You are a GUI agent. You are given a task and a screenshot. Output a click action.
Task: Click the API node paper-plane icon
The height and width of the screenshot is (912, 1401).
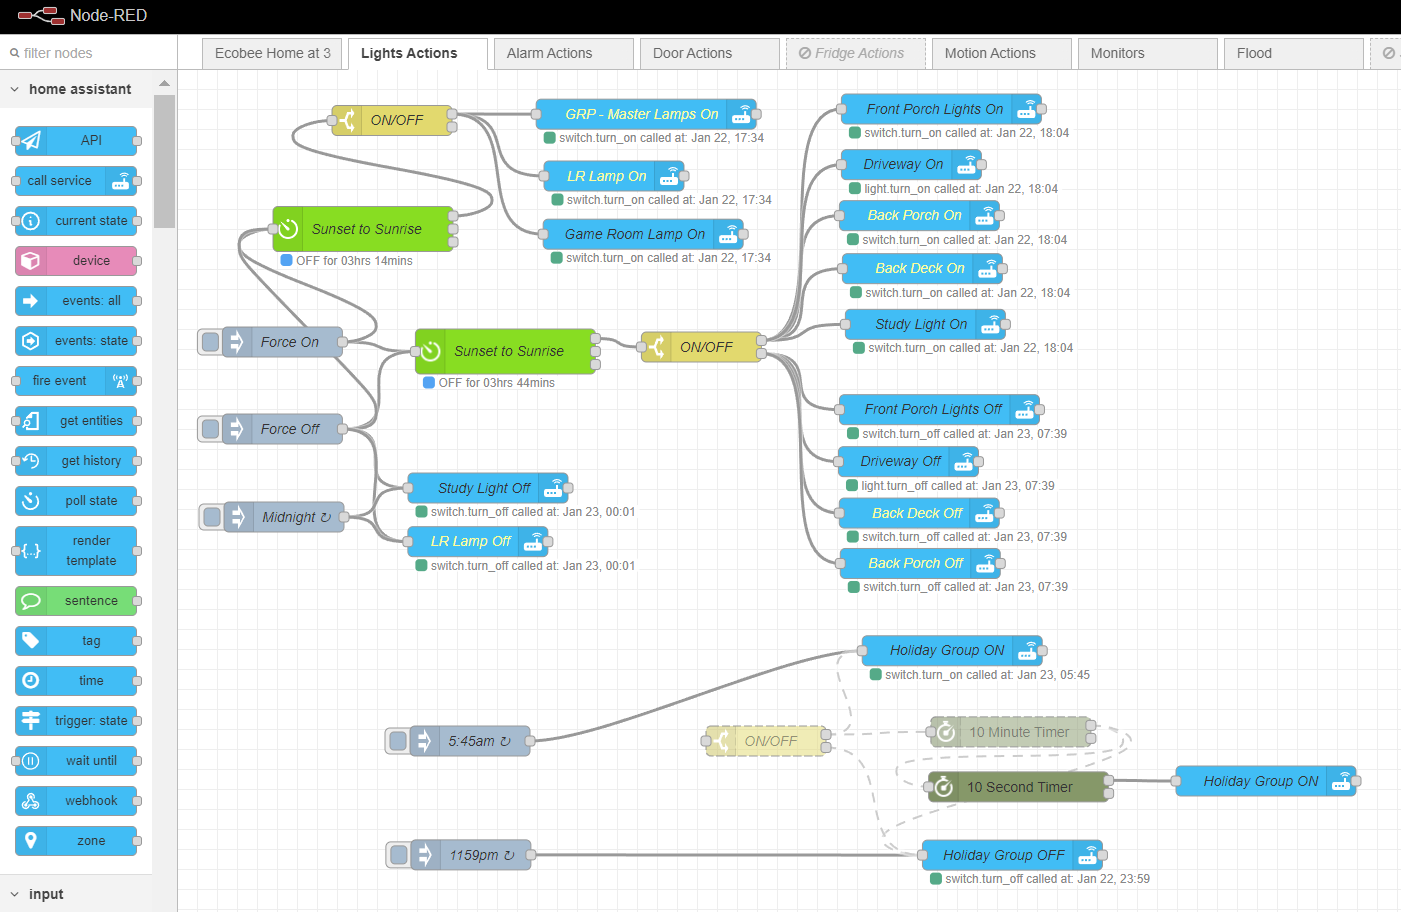click(x=31, y=141)
